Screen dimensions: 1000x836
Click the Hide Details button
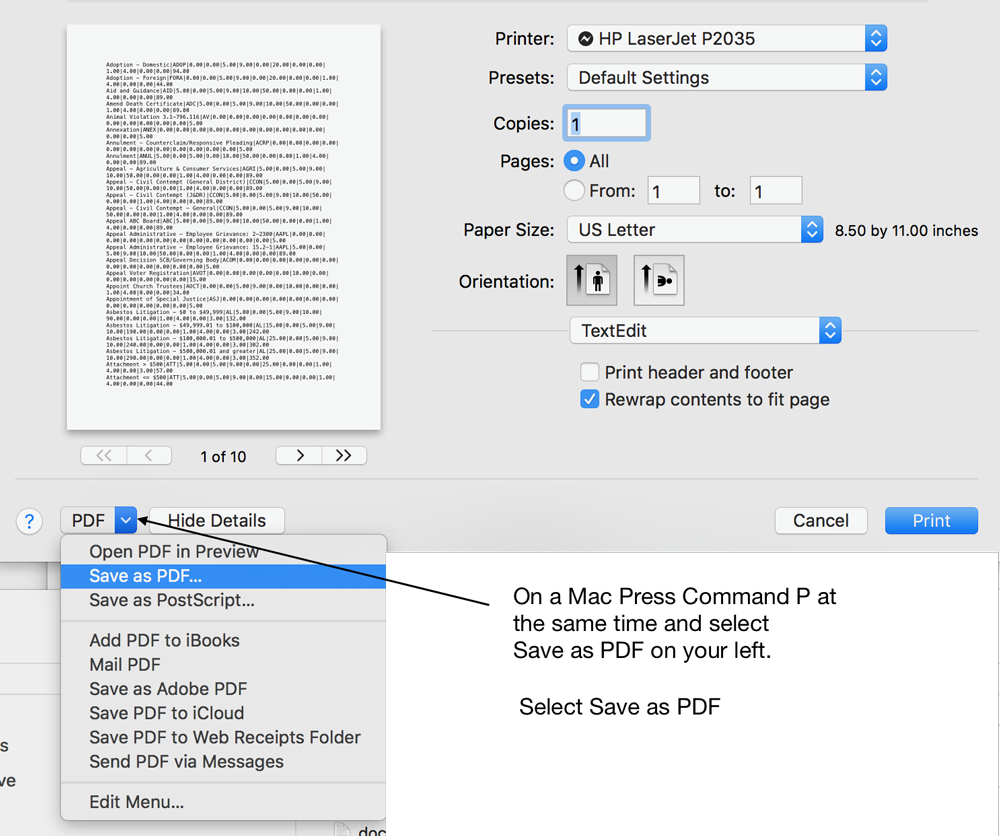coord(217,520)
